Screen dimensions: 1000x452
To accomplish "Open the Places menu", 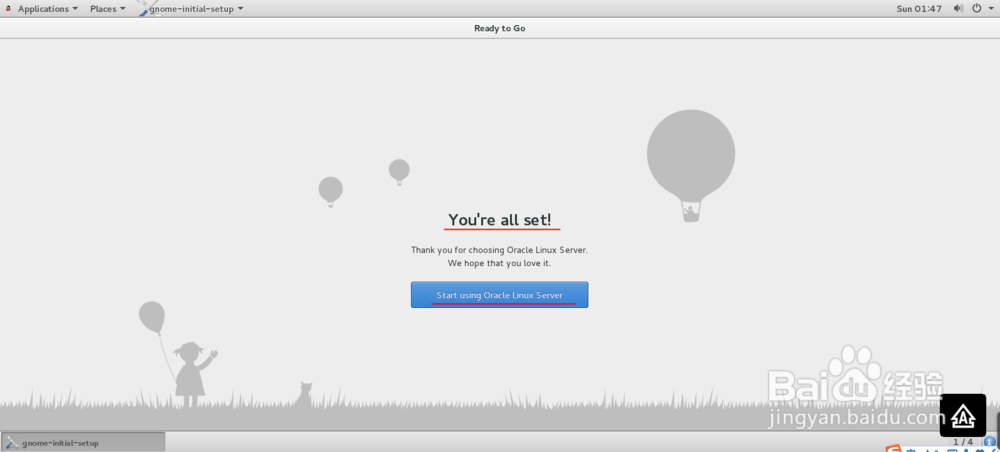I will click(x=108, y=9).
